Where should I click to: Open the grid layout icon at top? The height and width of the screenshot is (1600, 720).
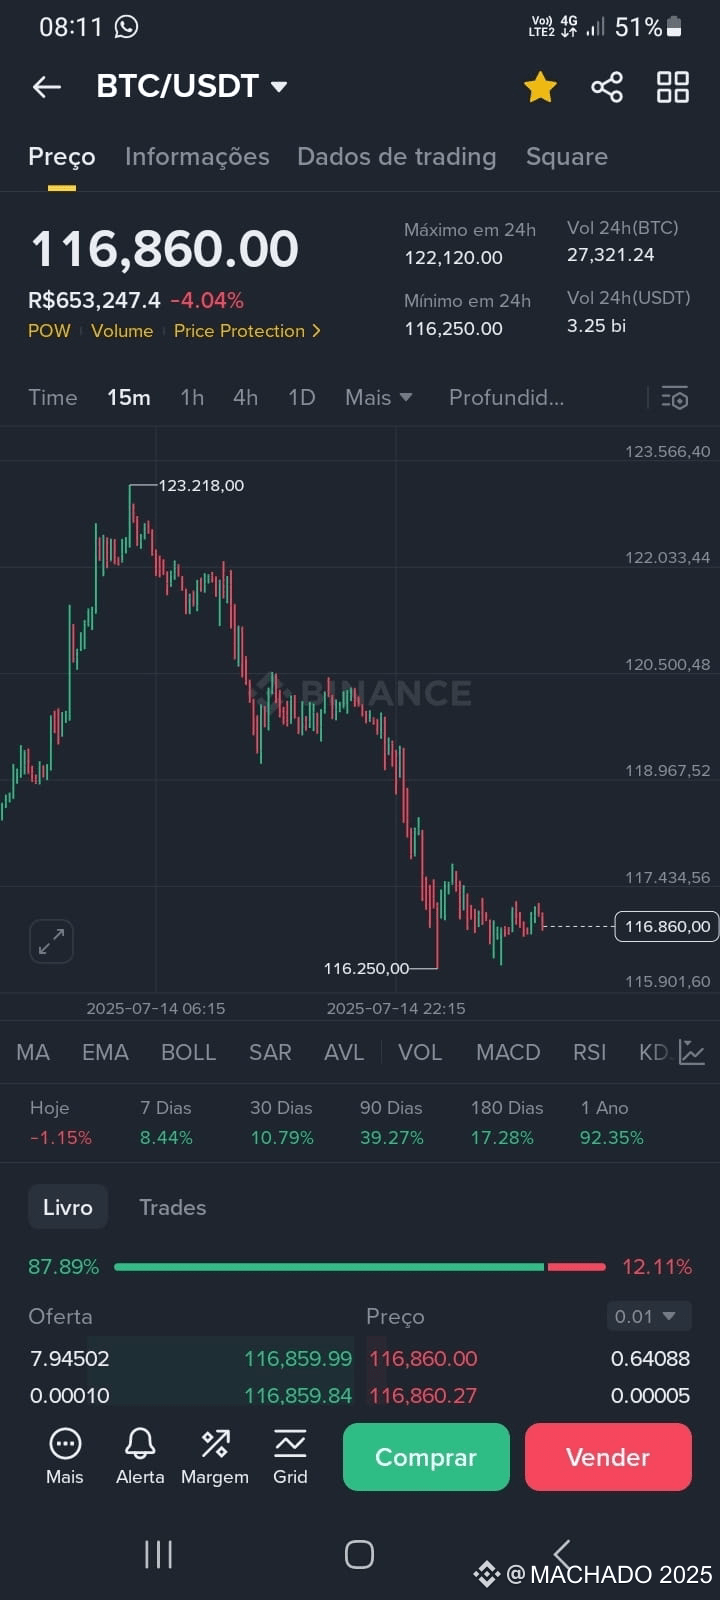click(673, 87)
